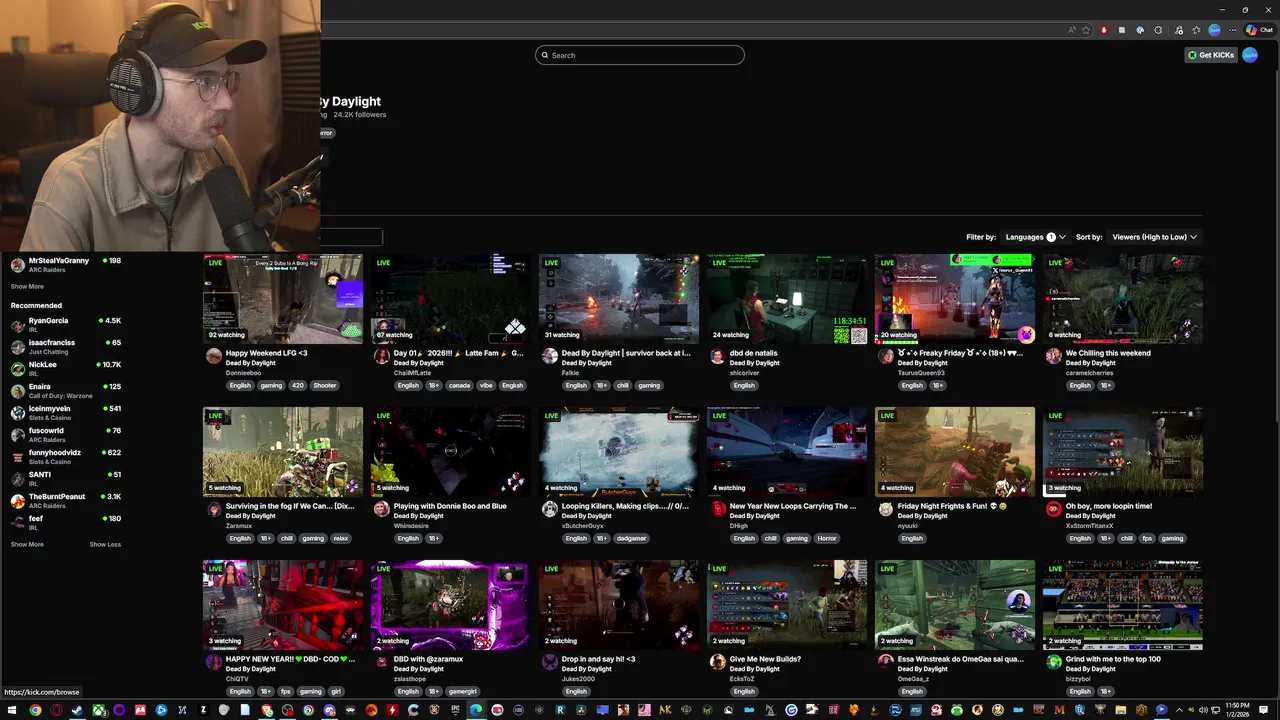Open funnyhoodvidz avatar icon
Image resolution: width=1280 pixels, height=720 pixels.
click(x=18, y=457)
